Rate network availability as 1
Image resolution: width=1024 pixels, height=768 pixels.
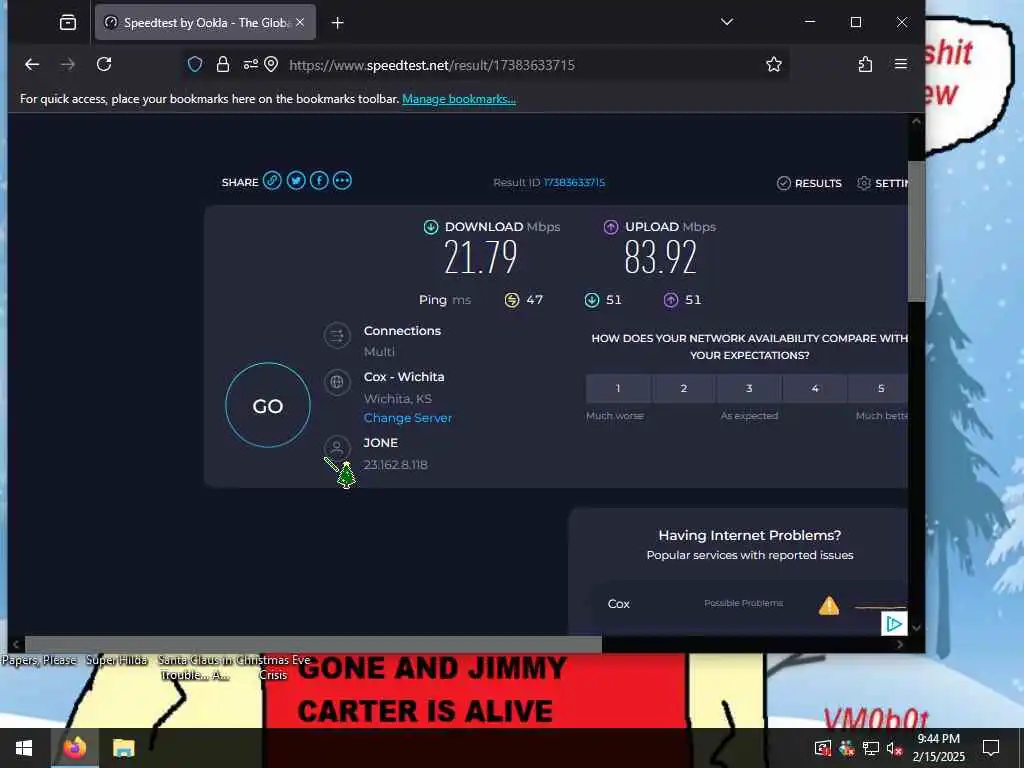[618, 389]
